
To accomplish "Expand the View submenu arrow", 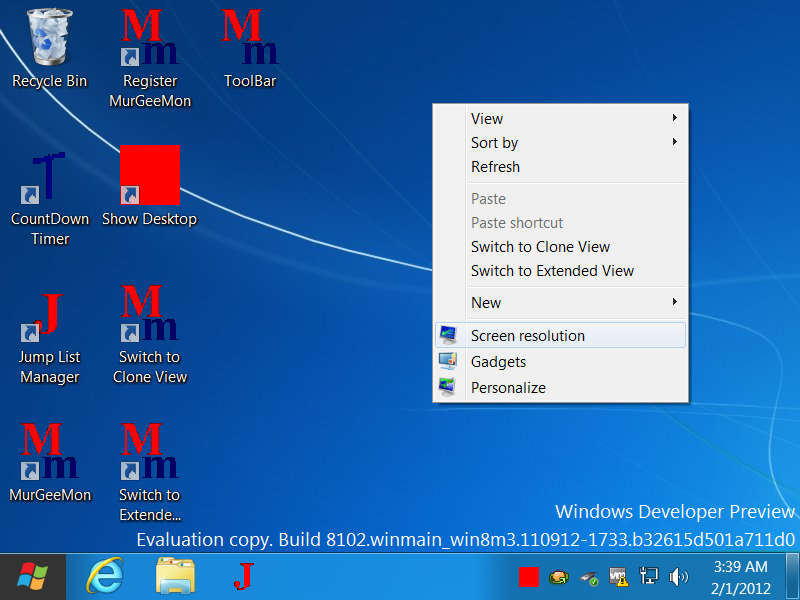I will [674, 118].
